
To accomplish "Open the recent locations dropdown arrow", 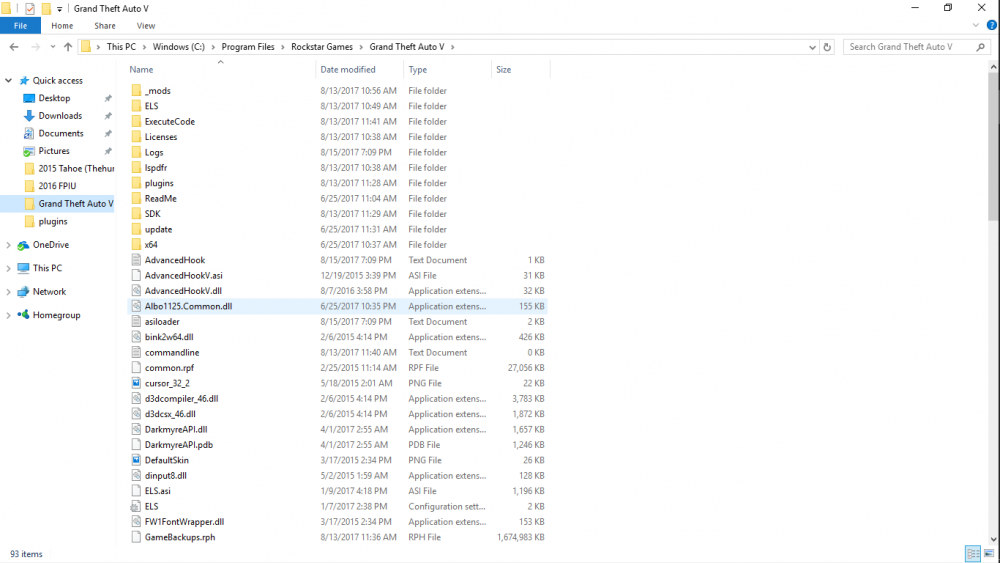I will [52, 47].
